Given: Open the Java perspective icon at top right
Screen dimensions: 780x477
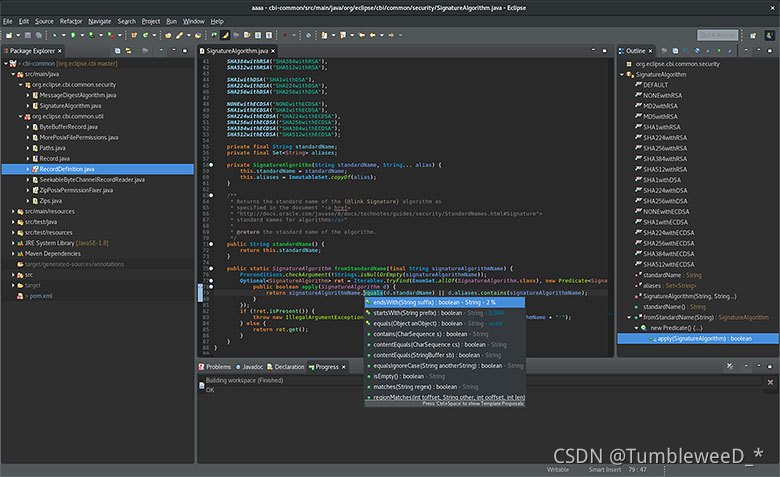Looking at the screenshot, I should pos(769,35).
